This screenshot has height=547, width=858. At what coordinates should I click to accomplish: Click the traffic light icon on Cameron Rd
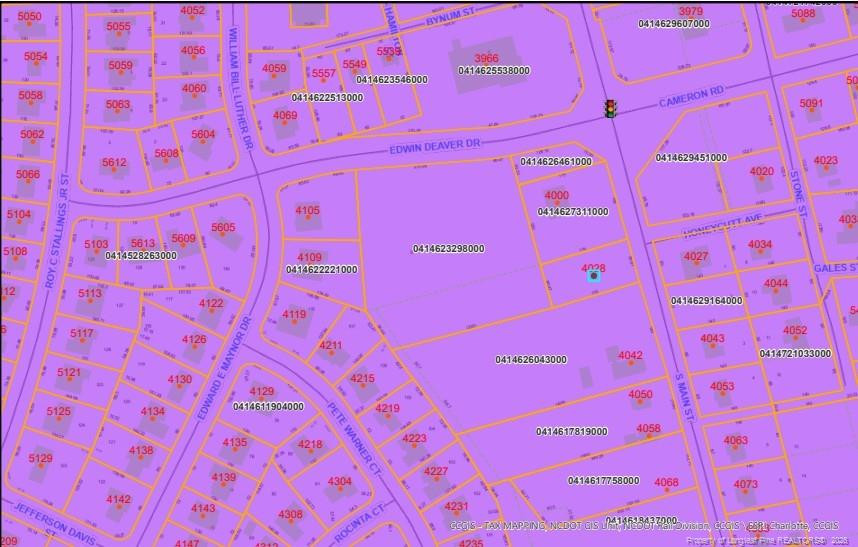610,108
